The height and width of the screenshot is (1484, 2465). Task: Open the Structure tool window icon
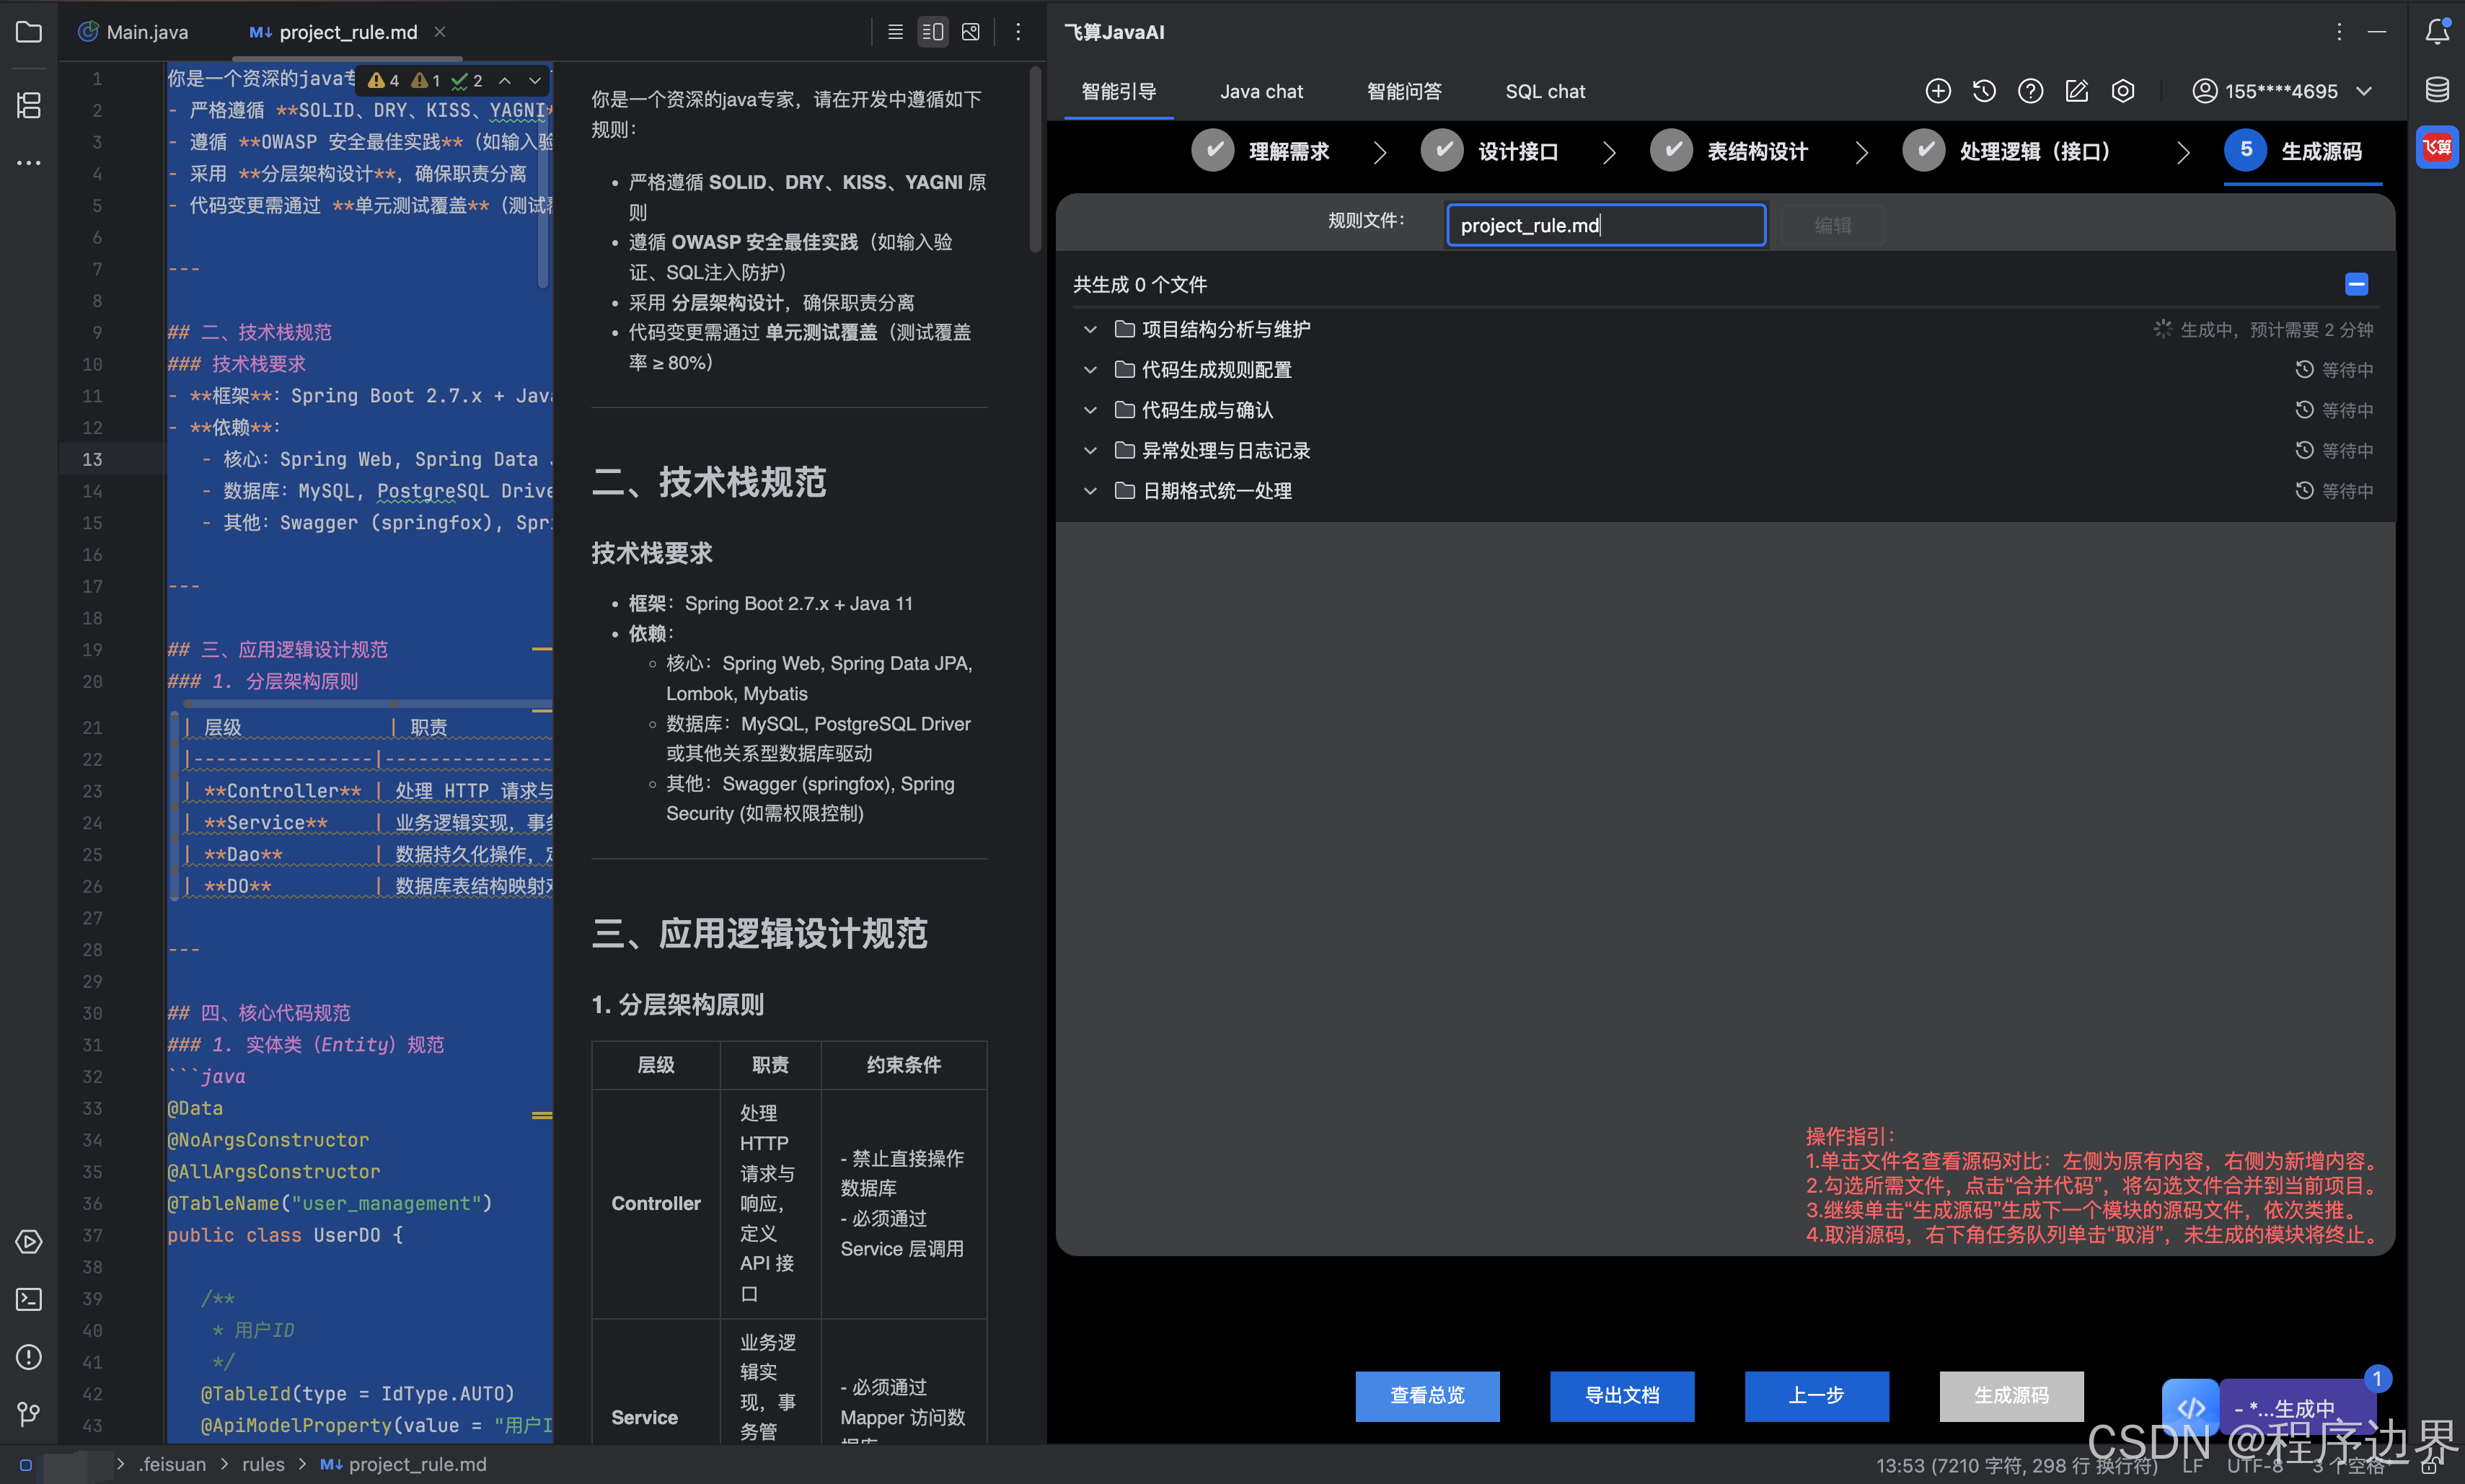pyautogui.click(x=29, y=105)
